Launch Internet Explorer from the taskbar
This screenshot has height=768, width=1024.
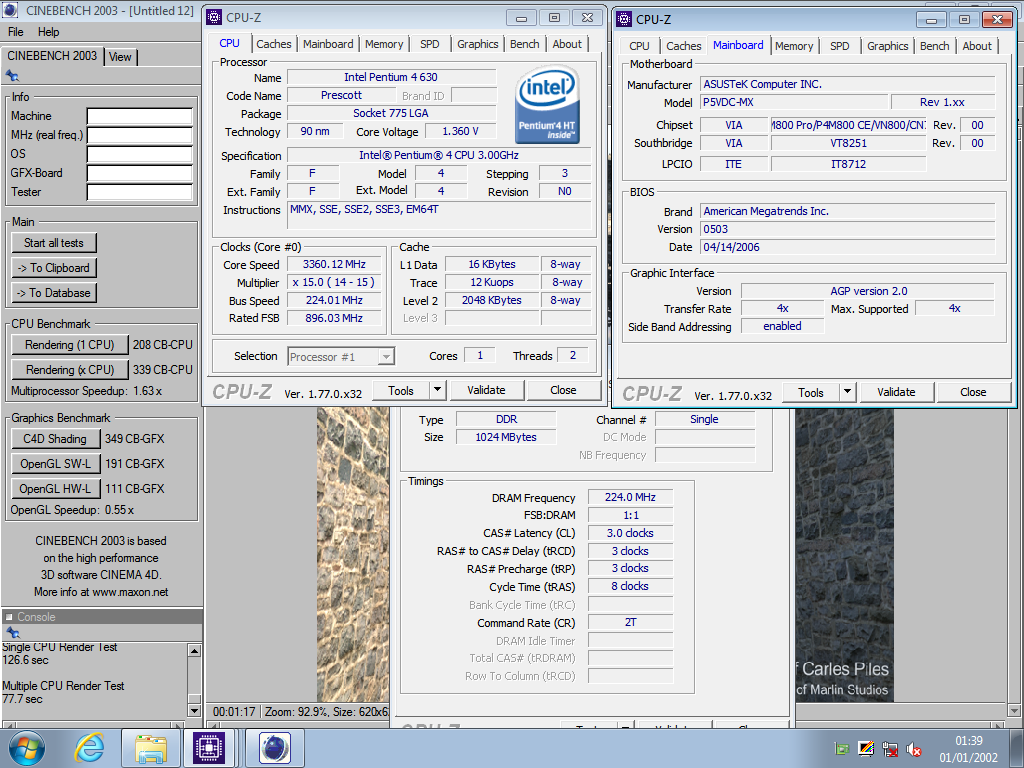pyautogui.click(x=89, y=748)
